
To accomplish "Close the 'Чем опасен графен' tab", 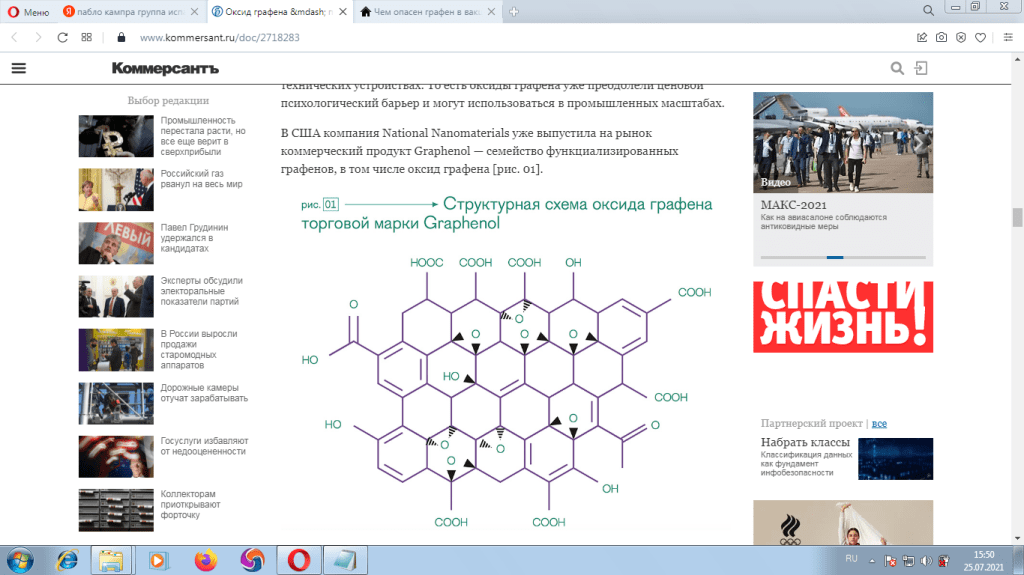I will (491, 12).
